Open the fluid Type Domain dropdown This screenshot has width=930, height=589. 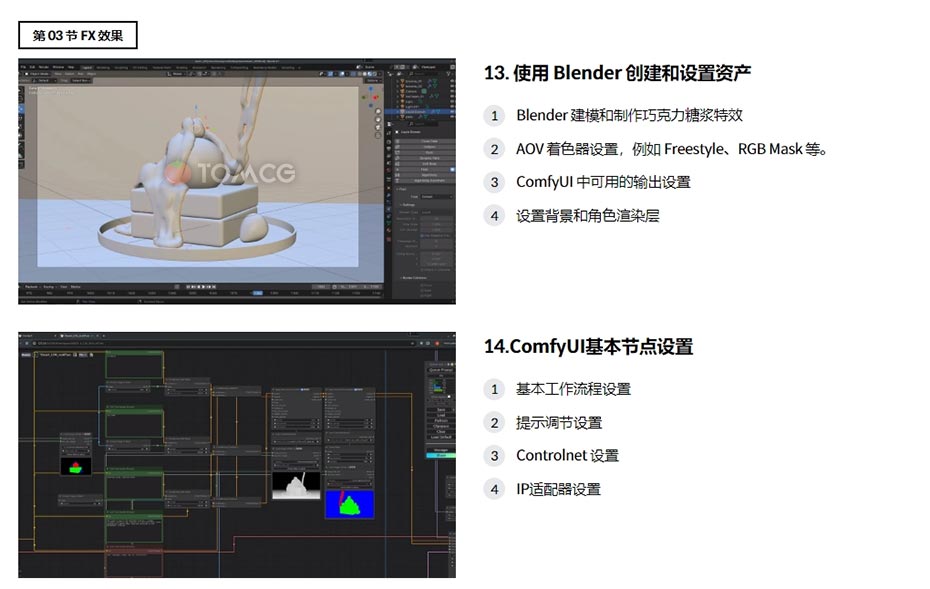pos(435,196)
